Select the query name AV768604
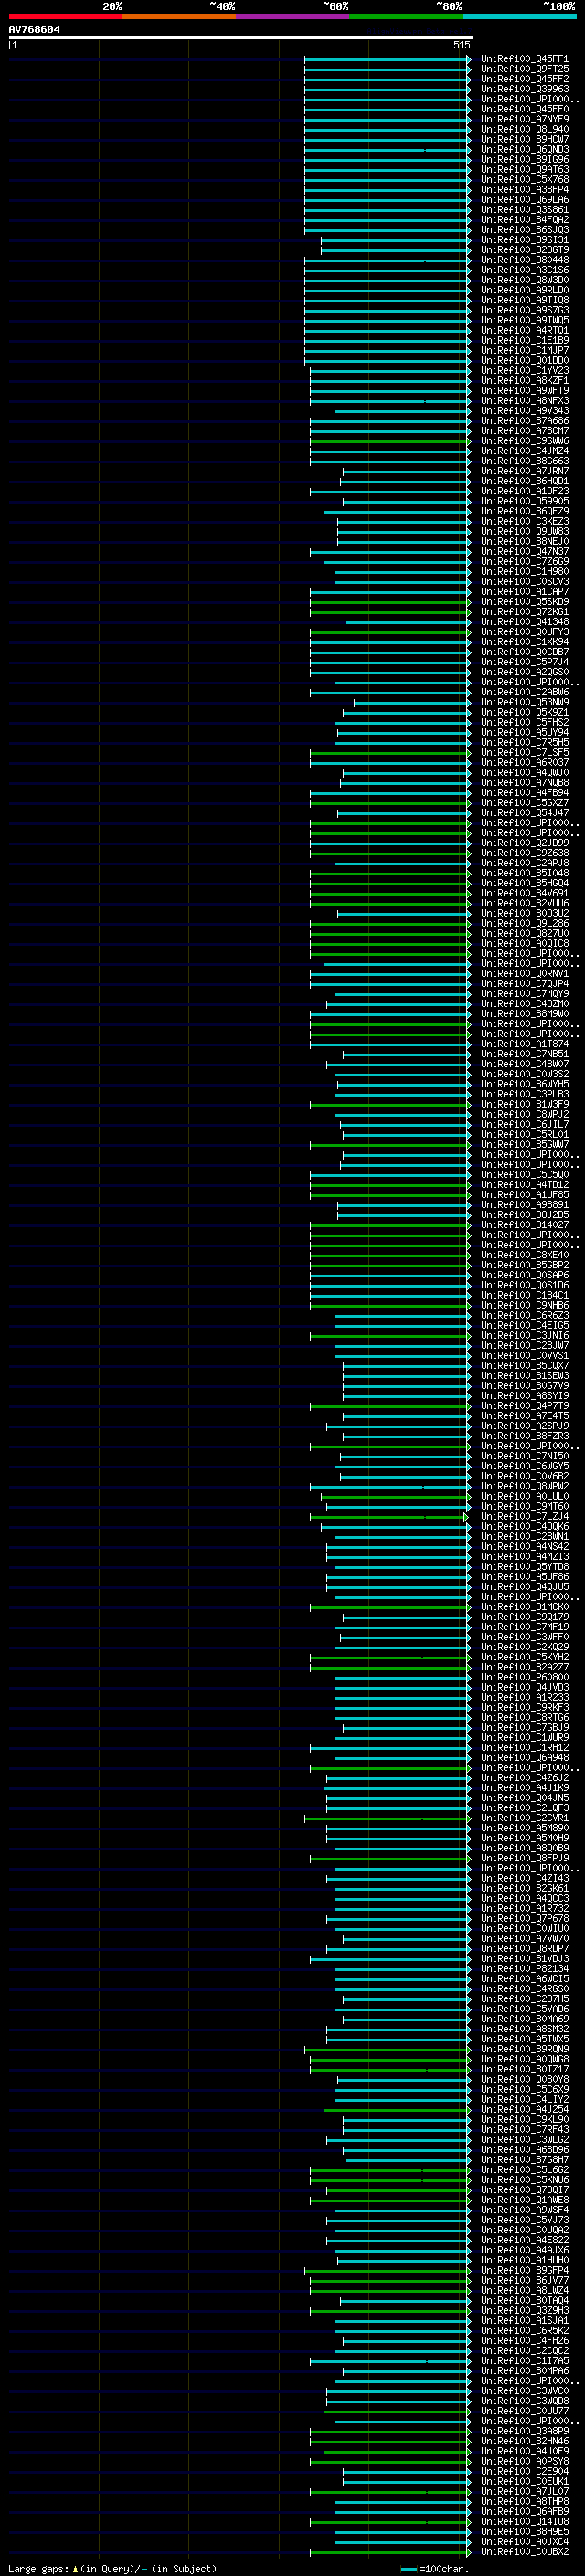Viewport: 585px width, 2576px height. click(34, 29)
